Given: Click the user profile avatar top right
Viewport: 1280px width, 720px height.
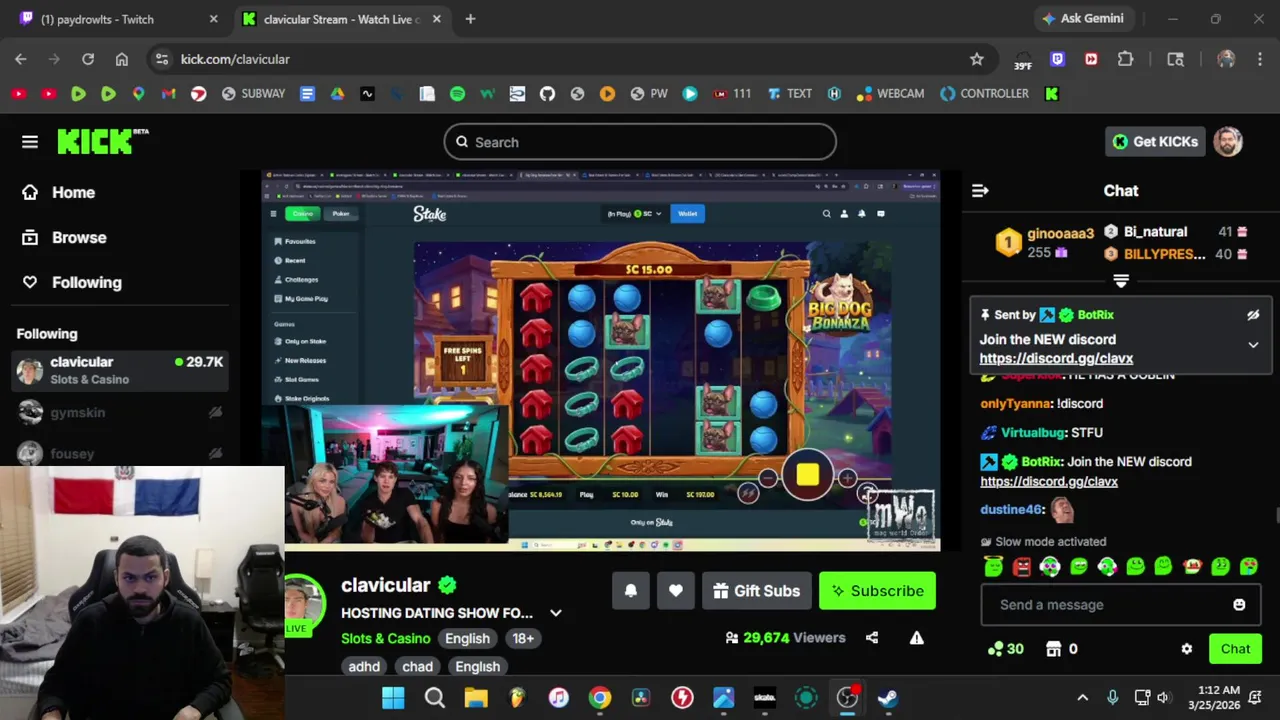Looking at the screenshot, I should pos(1228,142).
